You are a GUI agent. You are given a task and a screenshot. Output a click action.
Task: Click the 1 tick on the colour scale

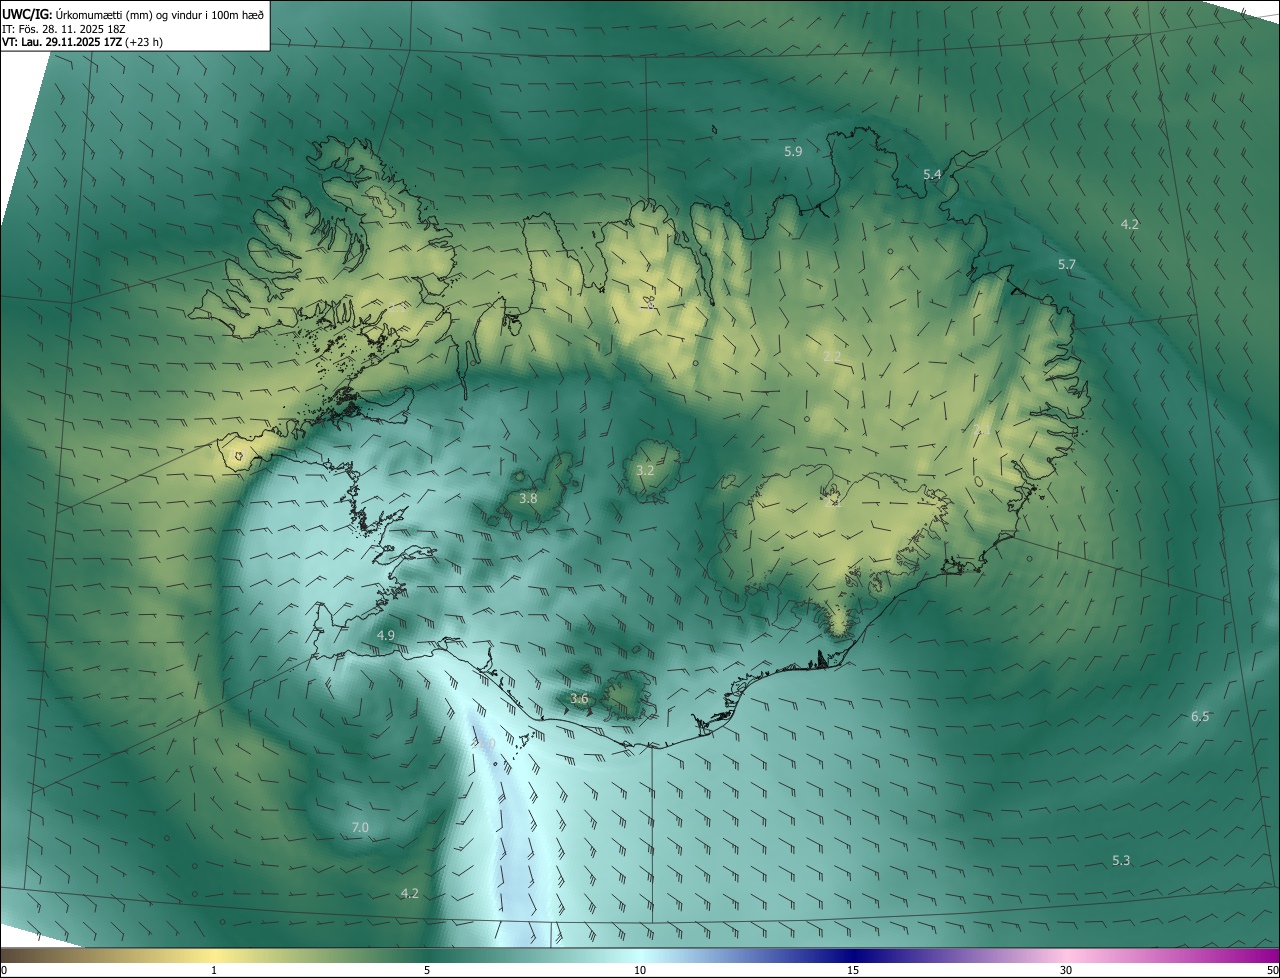pos(214,970)
